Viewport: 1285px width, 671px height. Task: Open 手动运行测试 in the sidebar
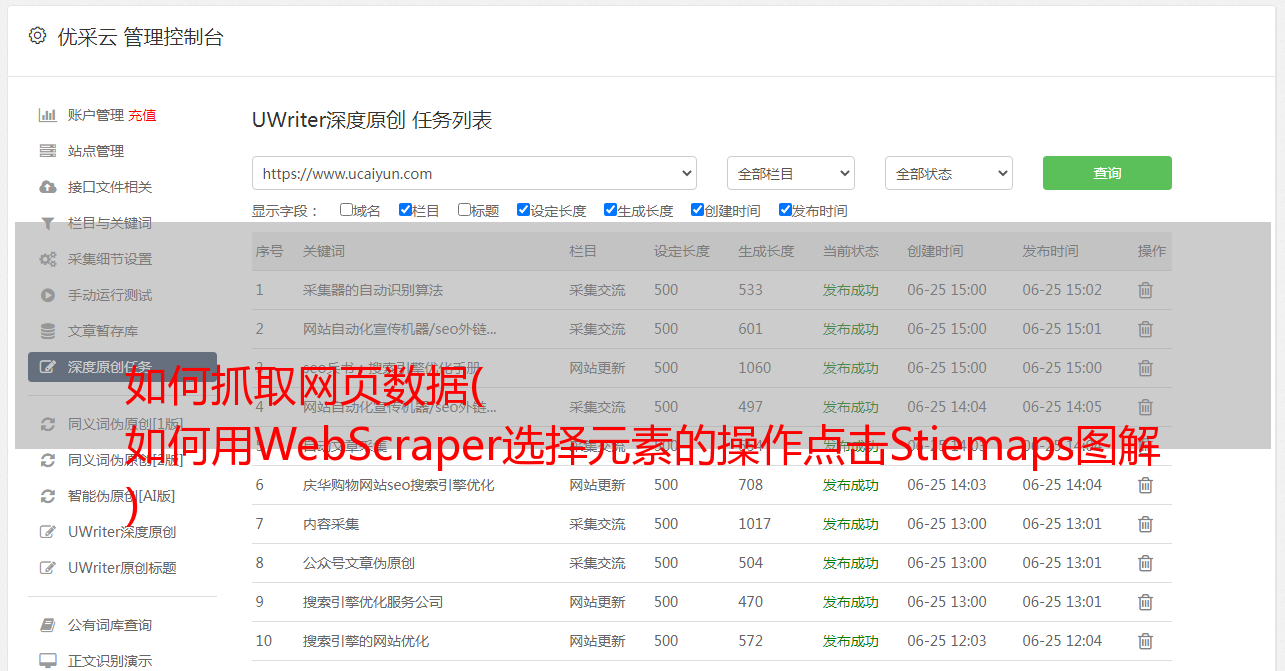pyautogui.click(x=110, y=295)
